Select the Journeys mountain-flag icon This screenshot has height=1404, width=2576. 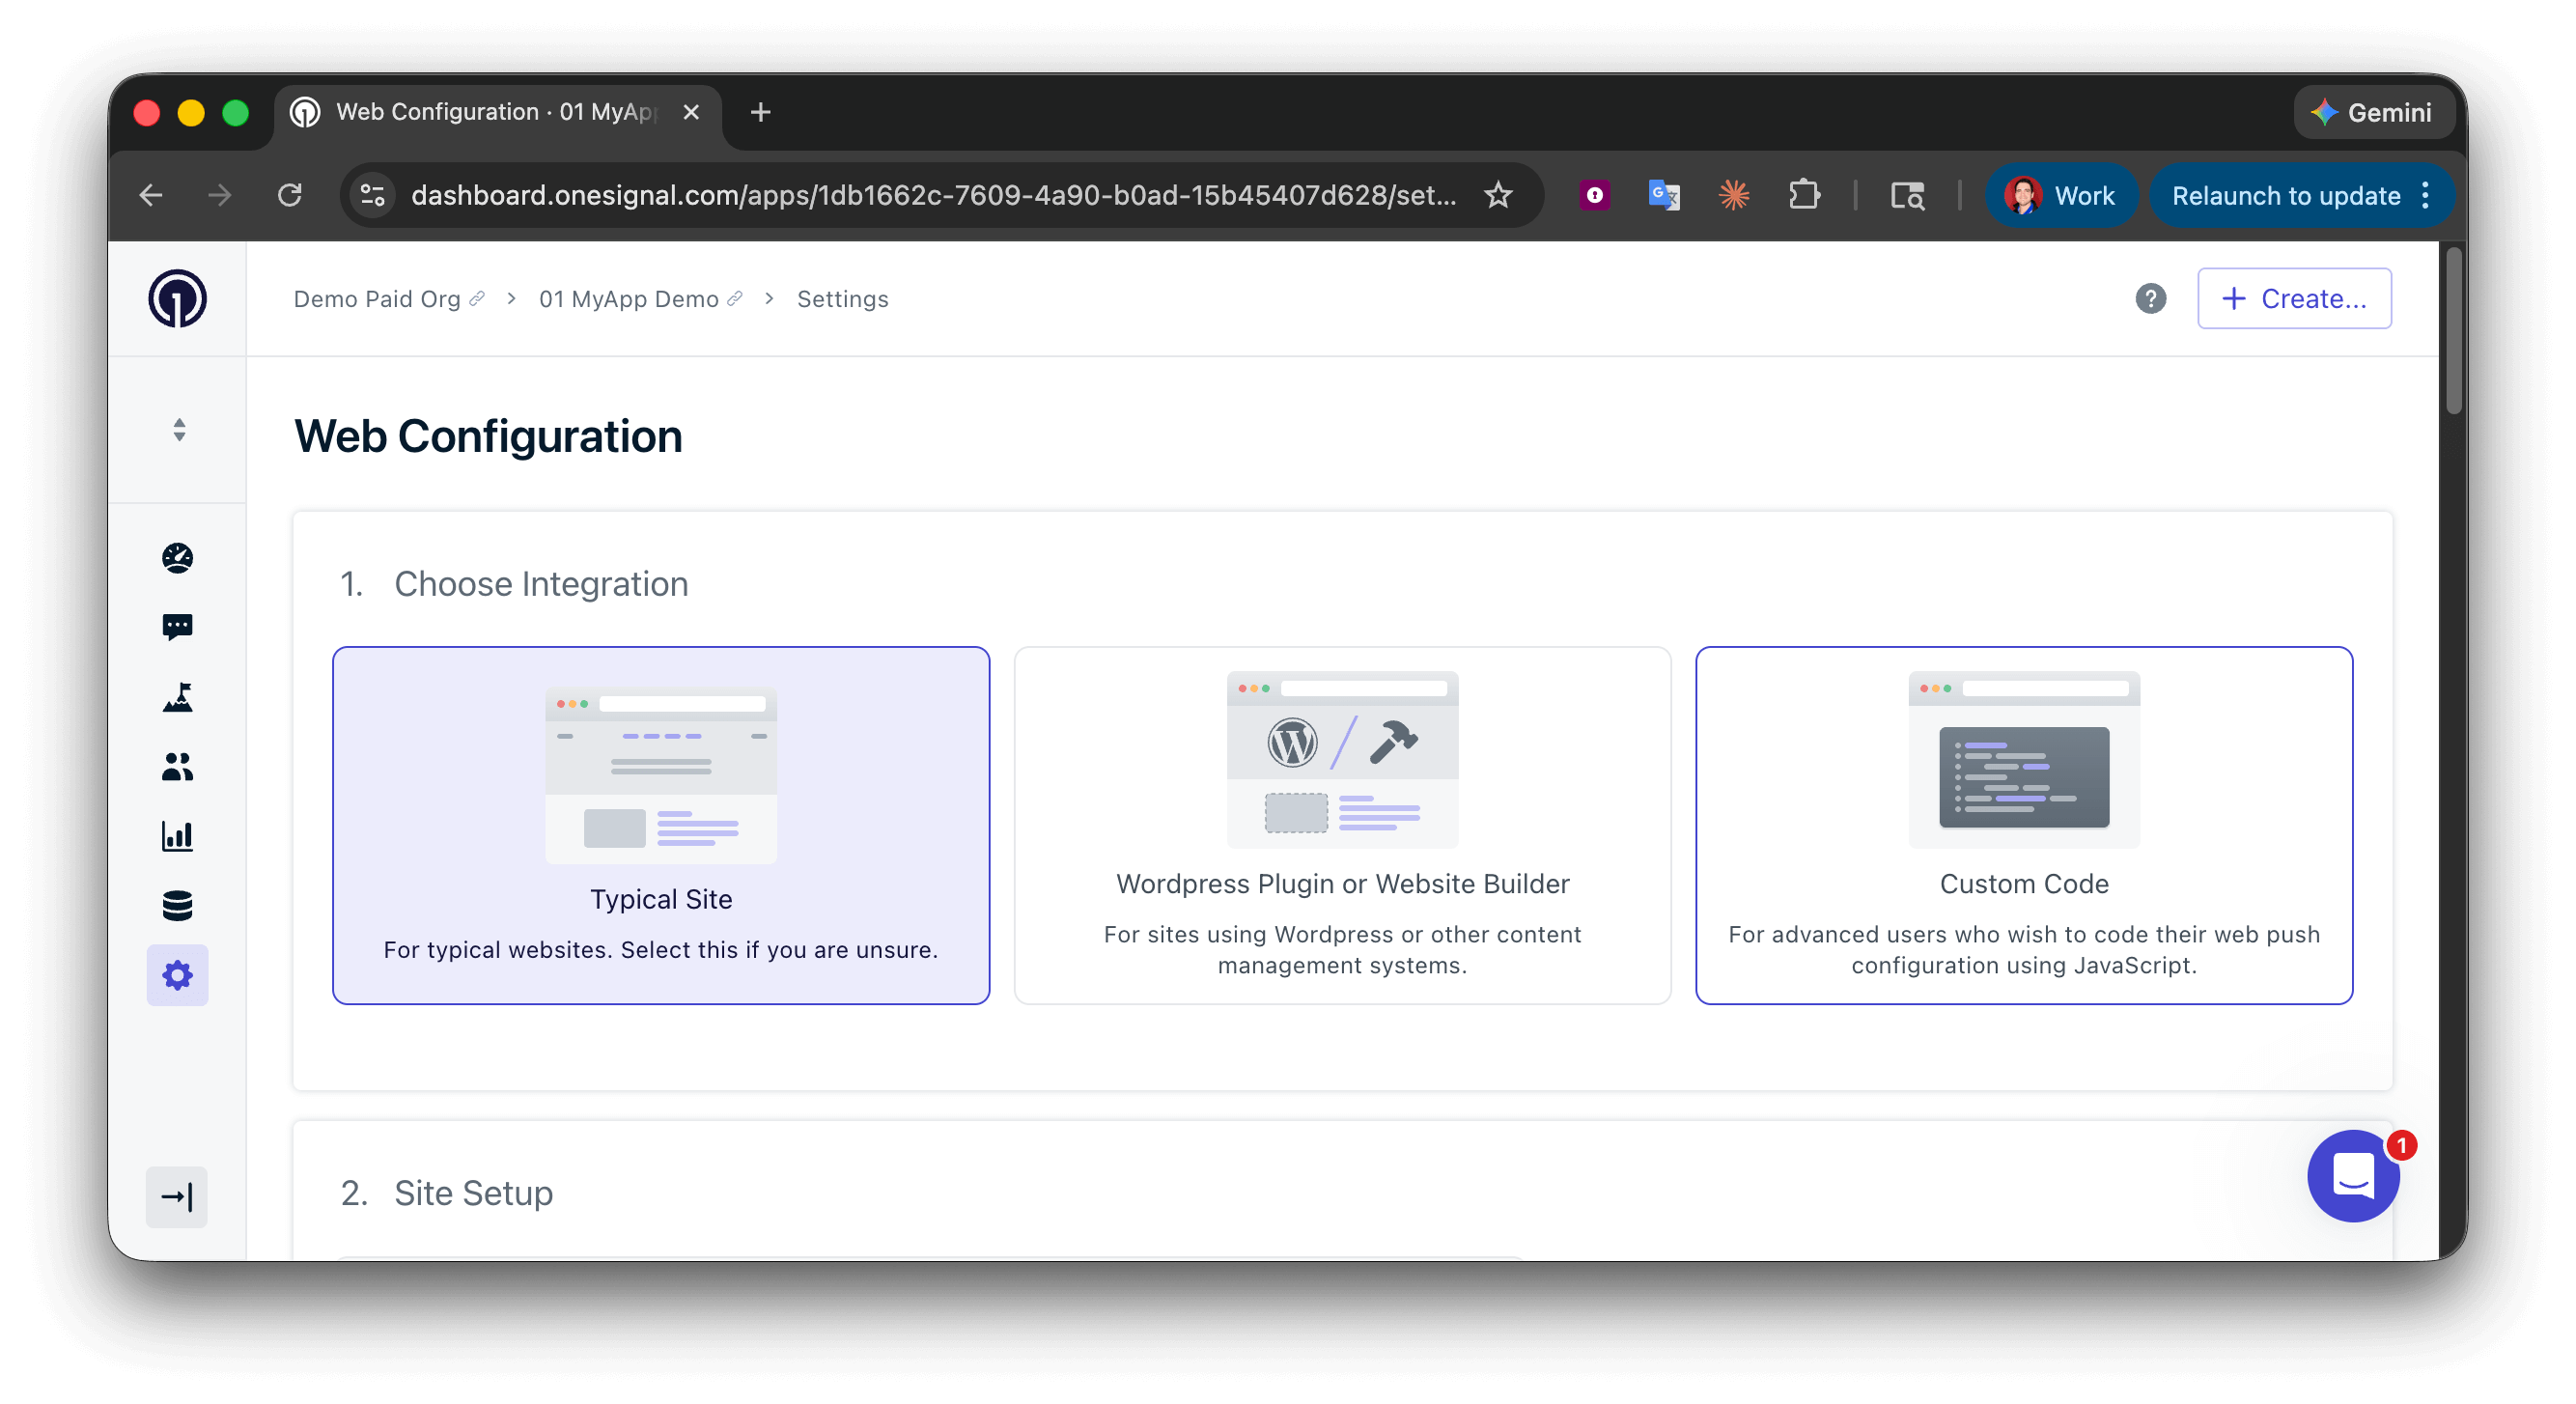click(x=177, y=697)
